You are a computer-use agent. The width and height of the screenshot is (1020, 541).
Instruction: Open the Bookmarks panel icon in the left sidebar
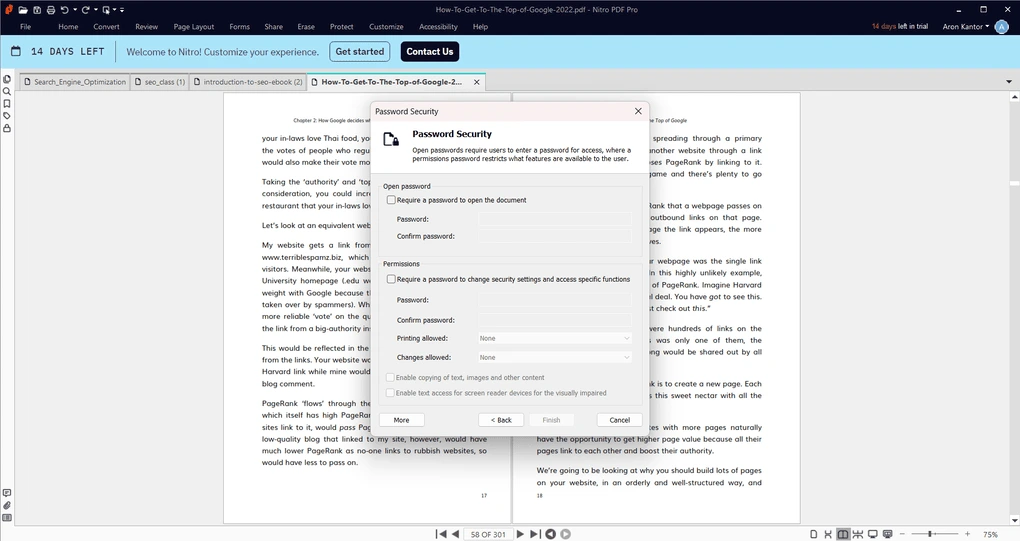coord(7,104)
